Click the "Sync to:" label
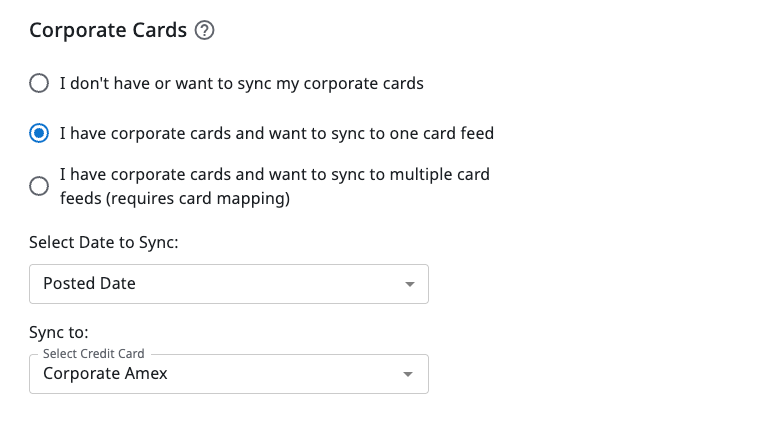 click(59, 333)
